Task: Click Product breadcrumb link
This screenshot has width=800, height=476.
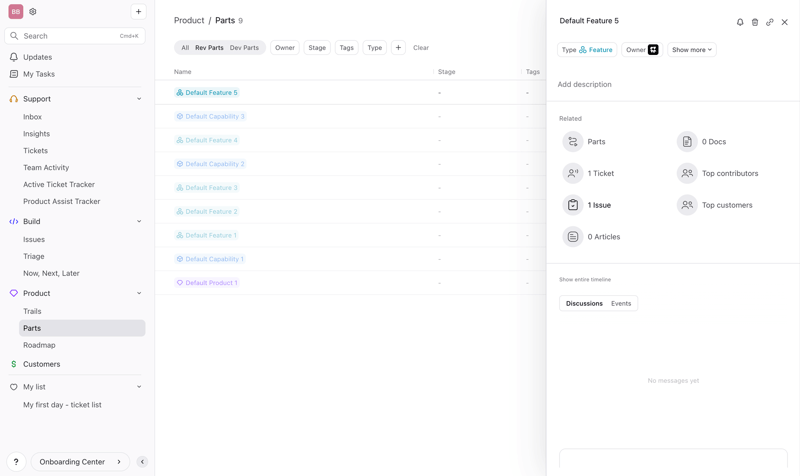Action: pos(189,20)
